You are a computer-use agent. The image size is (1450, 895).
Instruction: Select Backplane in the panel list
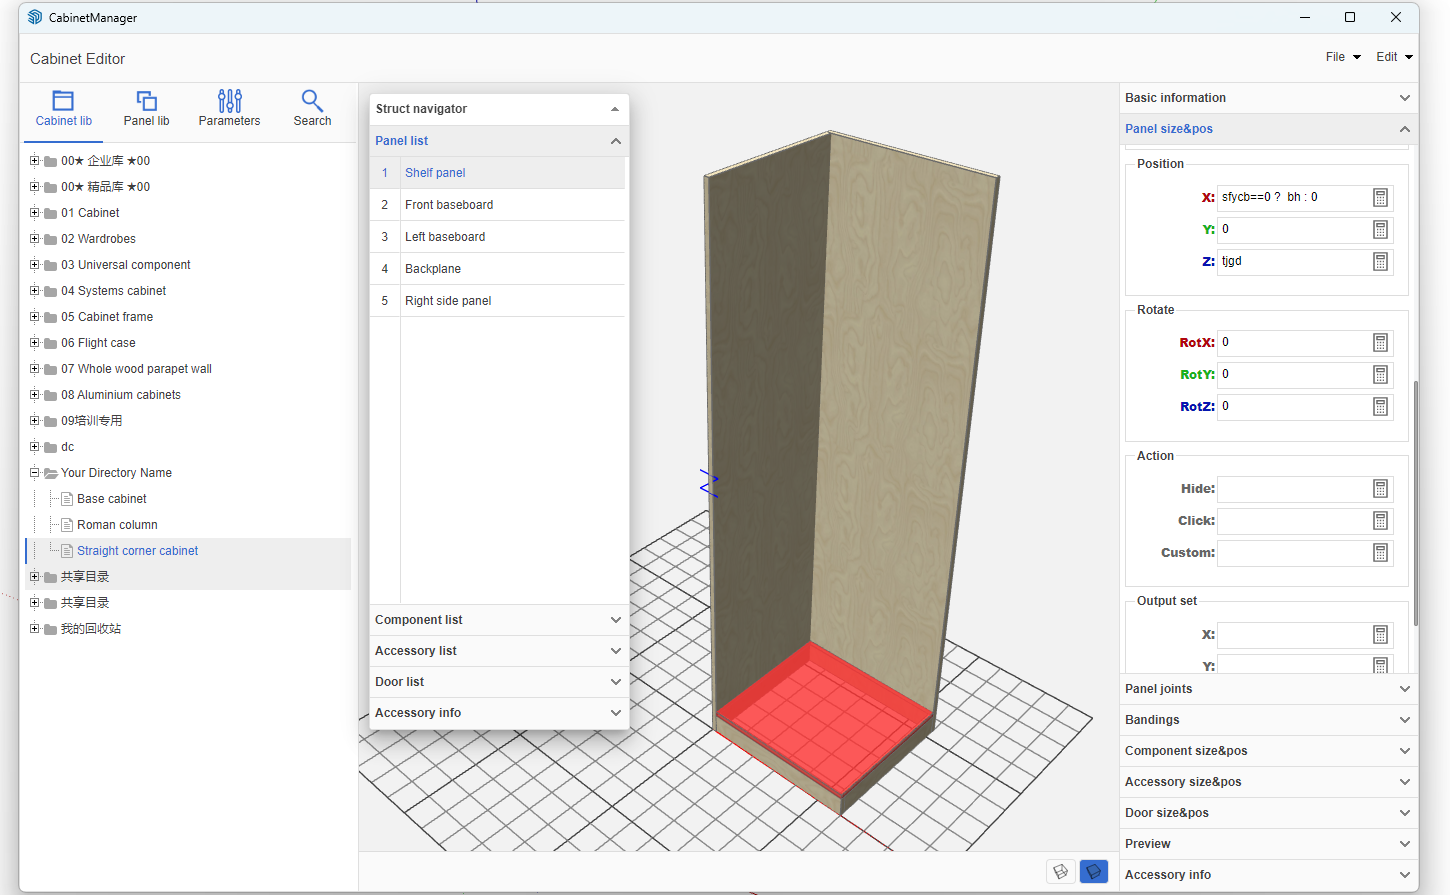tap(433, 269)
